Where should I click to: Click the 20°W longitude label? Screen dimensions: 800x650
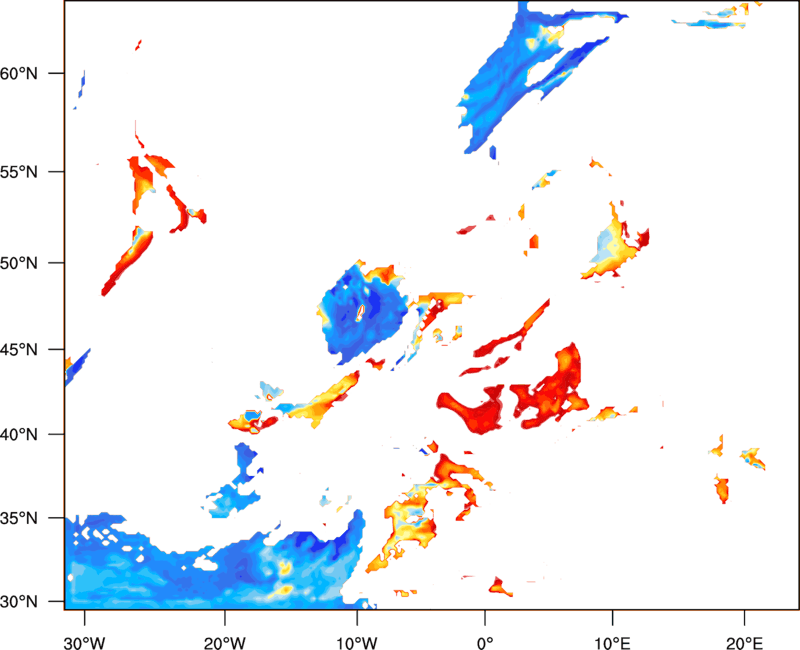coord(224,643)
